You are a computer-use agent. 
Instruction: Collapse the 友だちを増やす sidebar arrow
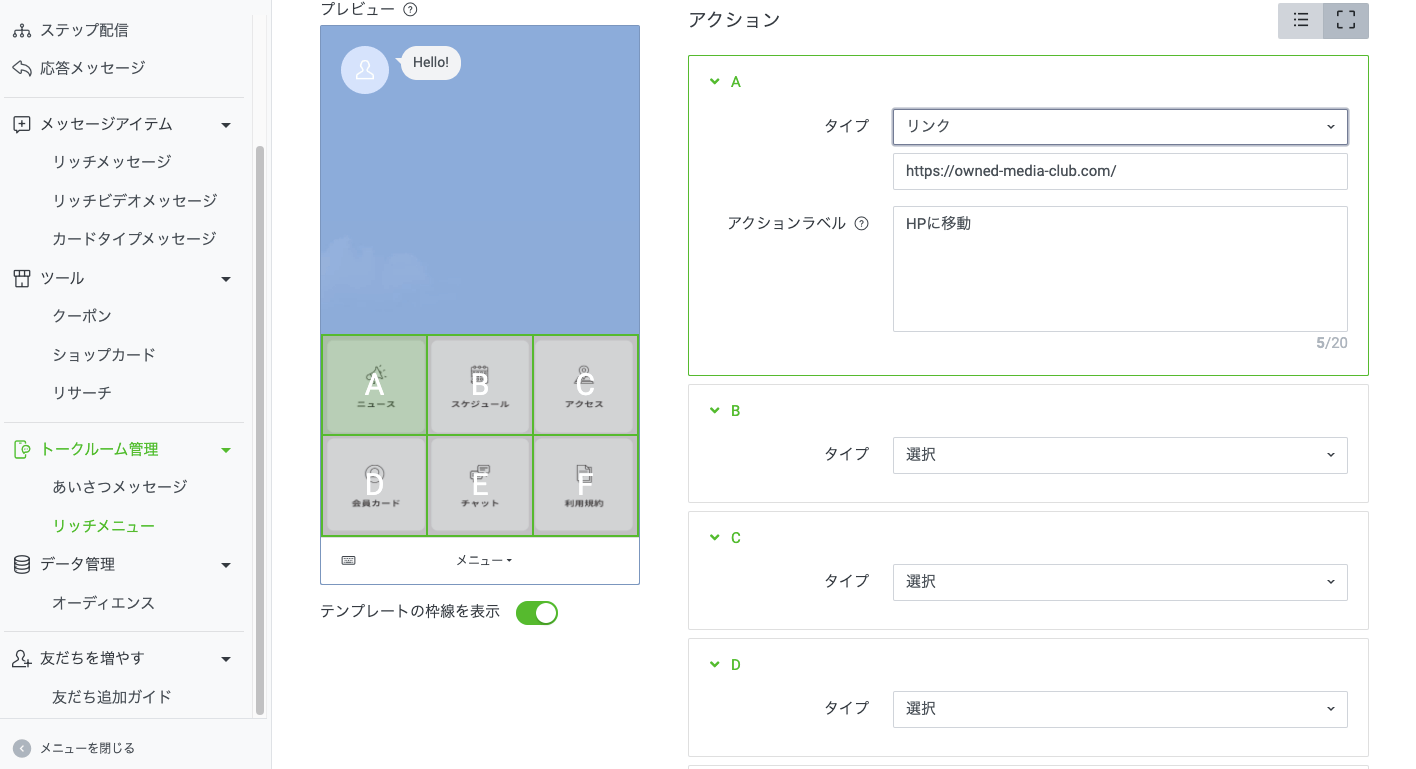[226, 659]
